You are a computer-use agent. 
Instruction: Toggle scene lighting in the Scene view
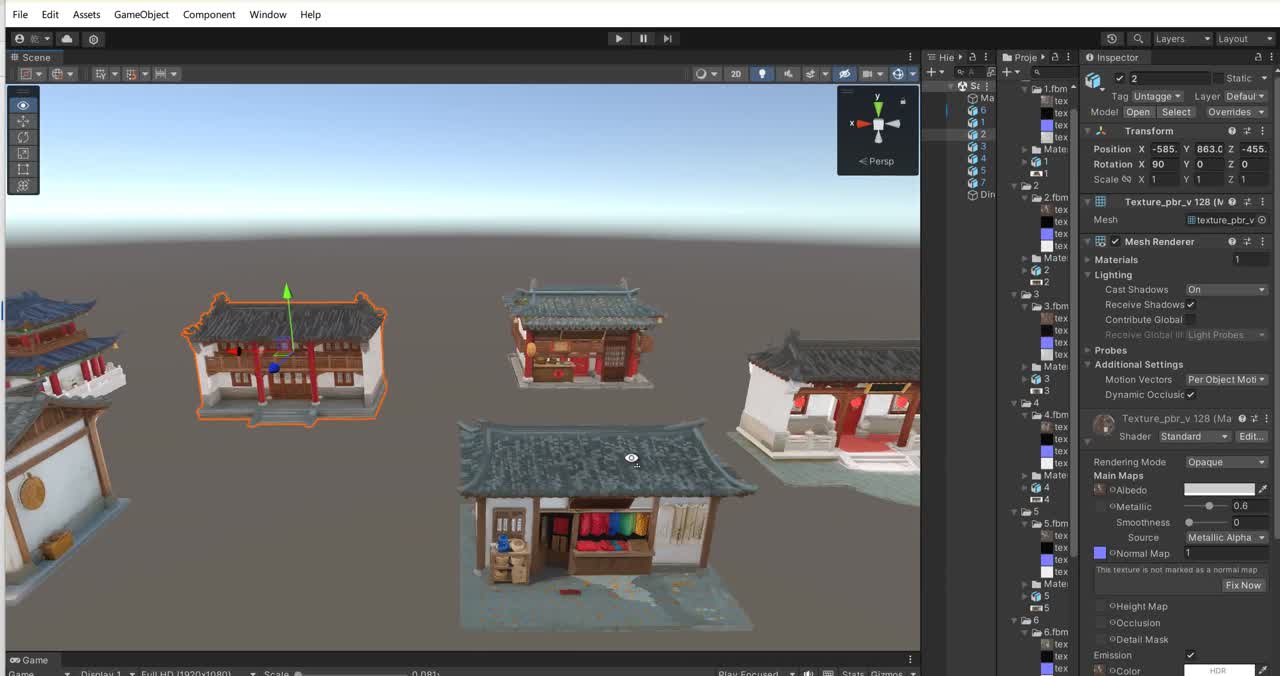tap(762, 73)
